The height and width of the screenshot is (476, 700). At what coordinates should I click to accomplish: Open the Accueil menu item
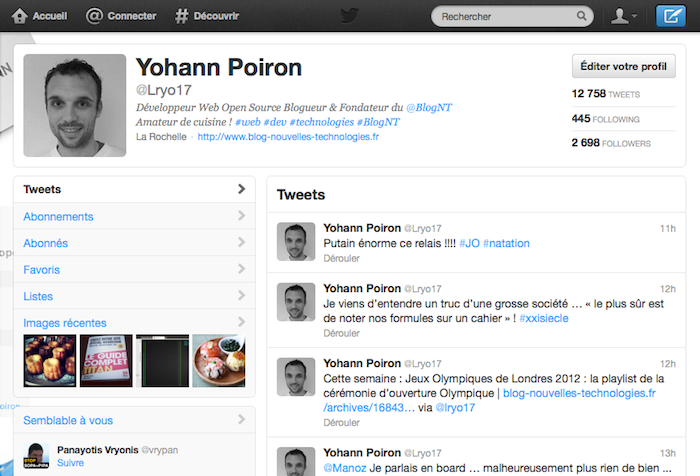[50, 16]
